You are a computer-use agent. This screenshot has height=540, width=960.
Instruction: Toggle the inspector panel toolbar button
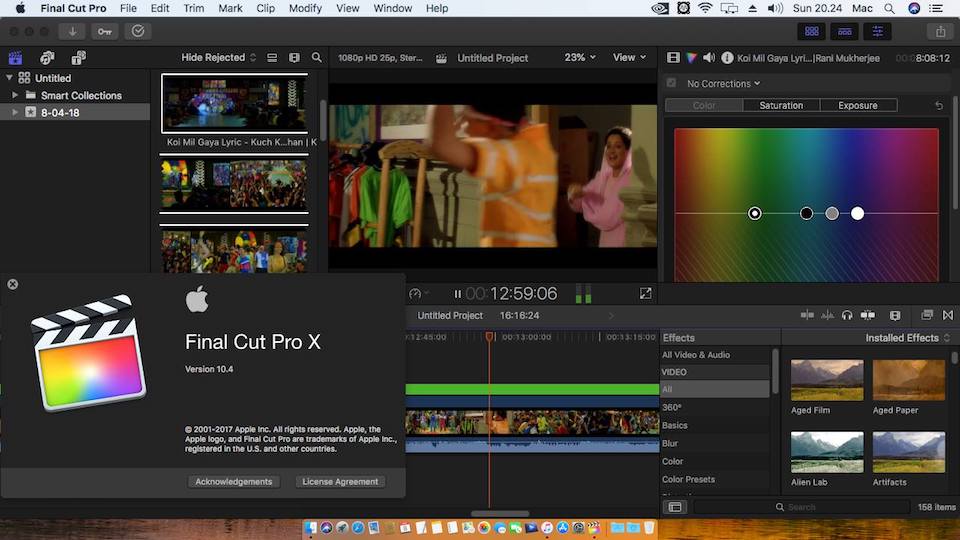click(877, 31)
